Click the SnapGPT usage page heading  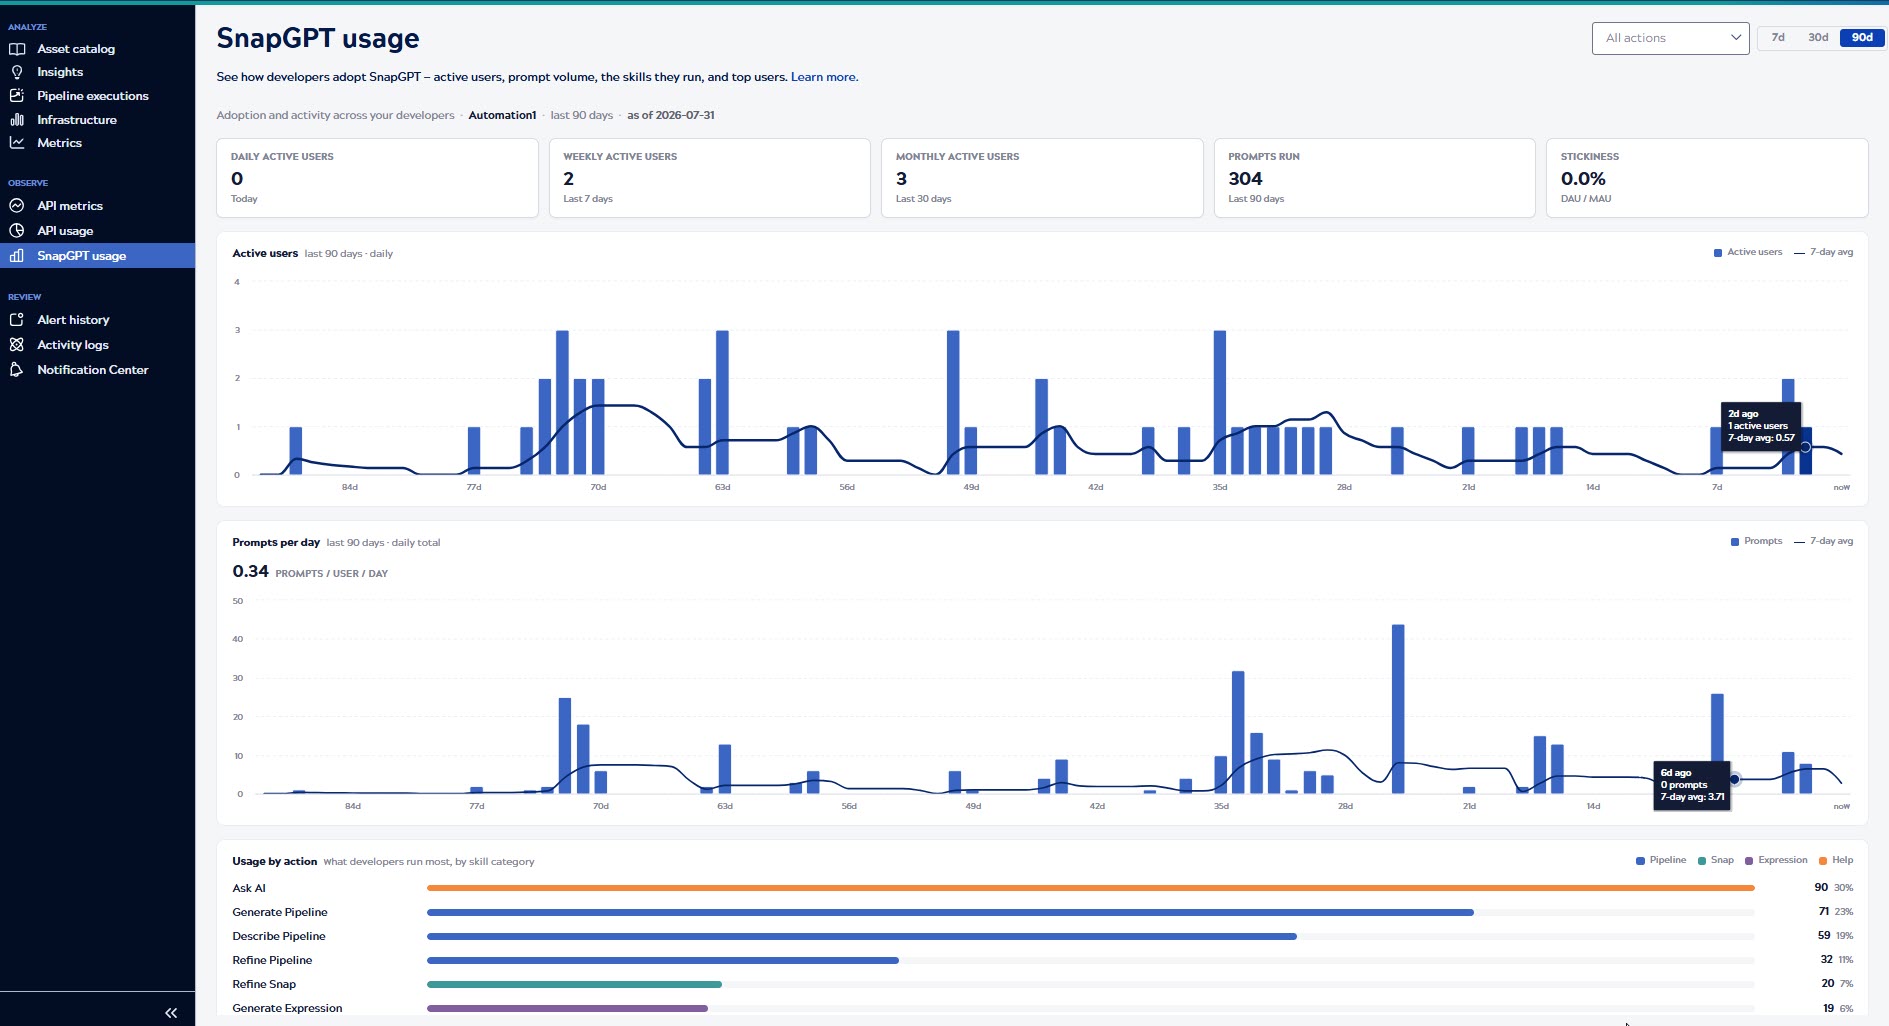(x=318, y=38)
